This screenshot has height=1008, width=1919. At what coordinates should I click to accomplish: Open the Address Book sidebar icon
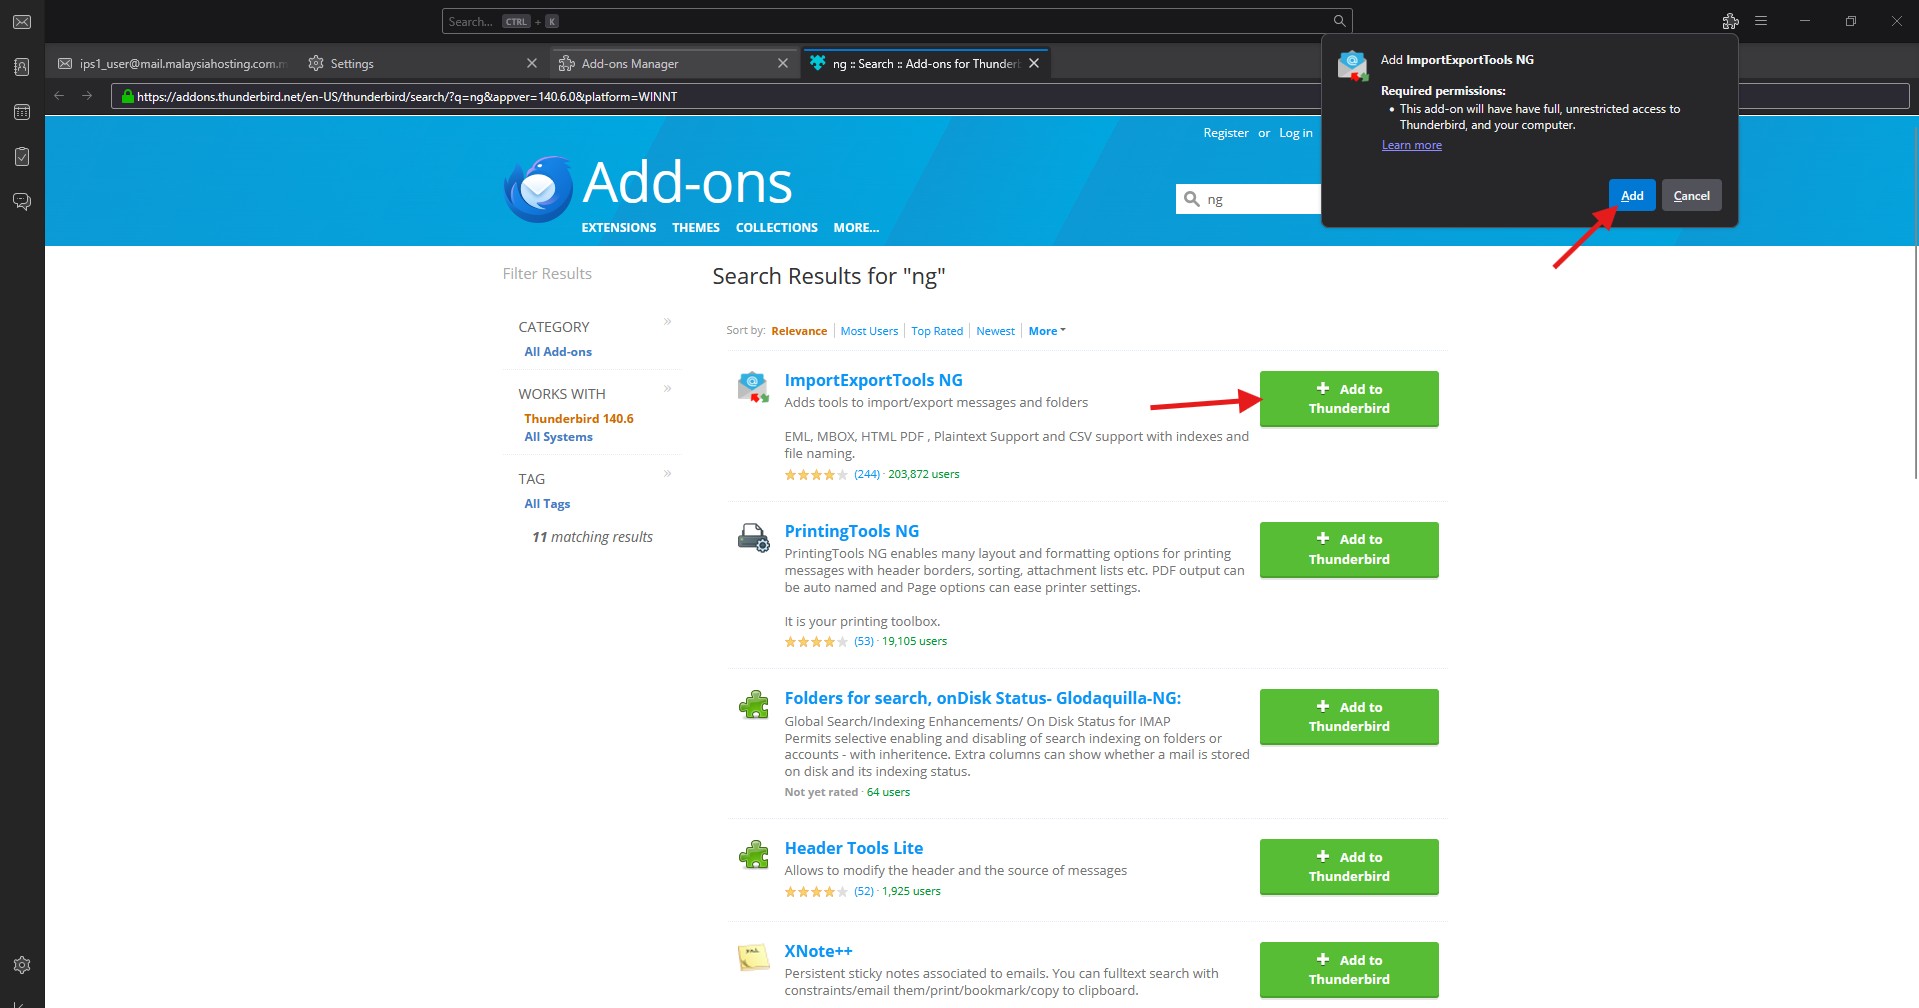pyautogui.click(x=22, y=67)
